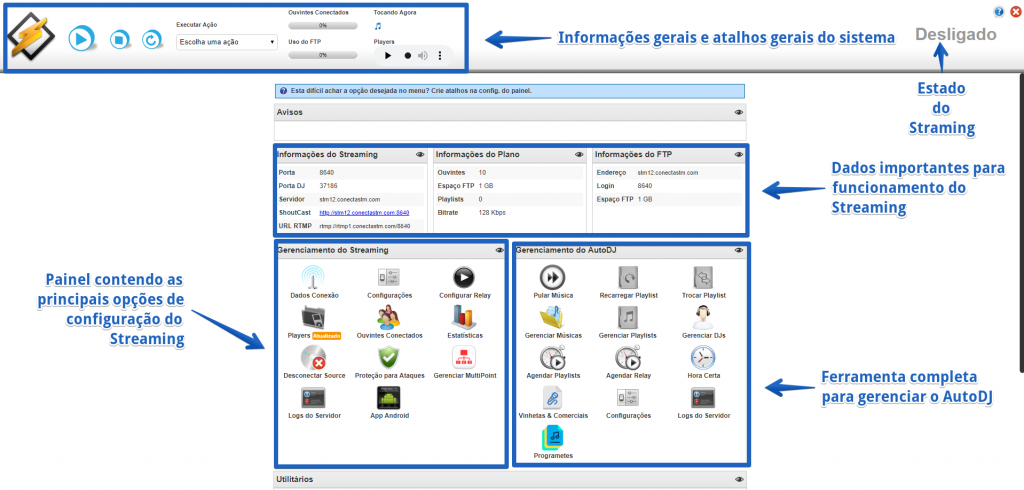Screen dimensions: 1024x490
Task: Collapse the Utilitários section via eye icon
Action: click(x=738, y=480)
